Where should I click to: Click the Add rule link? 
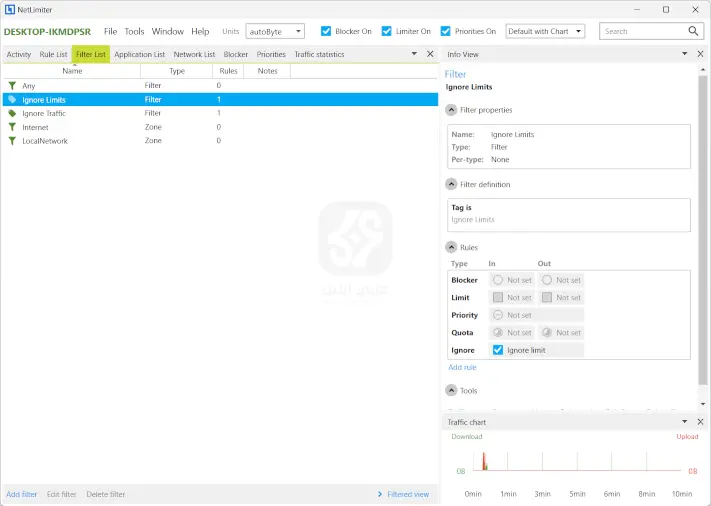pyautogui.click(x=463, y=367)
